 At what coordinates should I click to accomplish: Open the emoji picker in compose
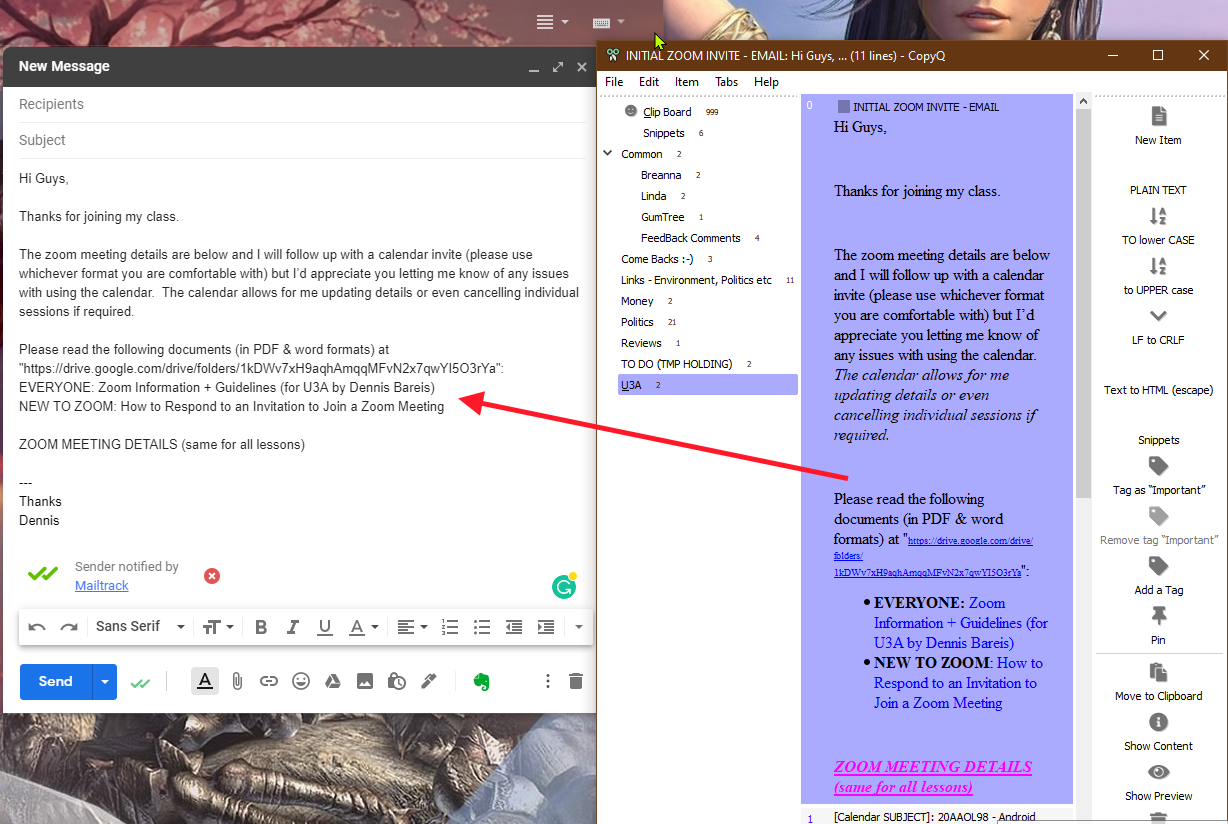pyautogui.click(x=301, y=681)
